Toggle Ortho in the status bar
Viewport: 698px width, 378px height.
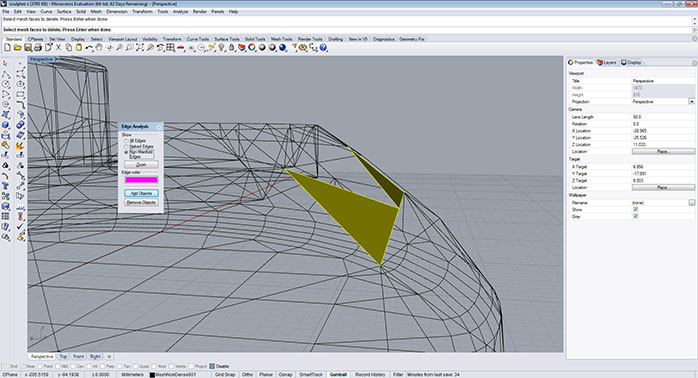click(x=248, y=374)
